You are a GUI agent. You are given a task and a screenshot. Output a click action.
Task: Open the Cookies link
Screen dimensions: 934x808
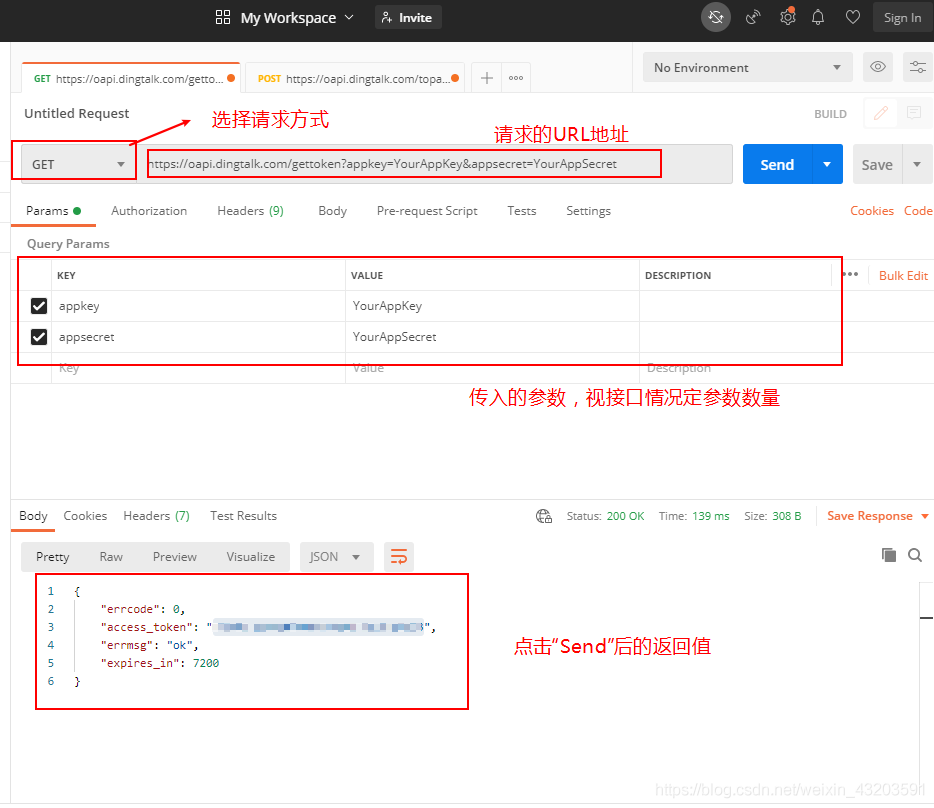[x=871, y=211]
